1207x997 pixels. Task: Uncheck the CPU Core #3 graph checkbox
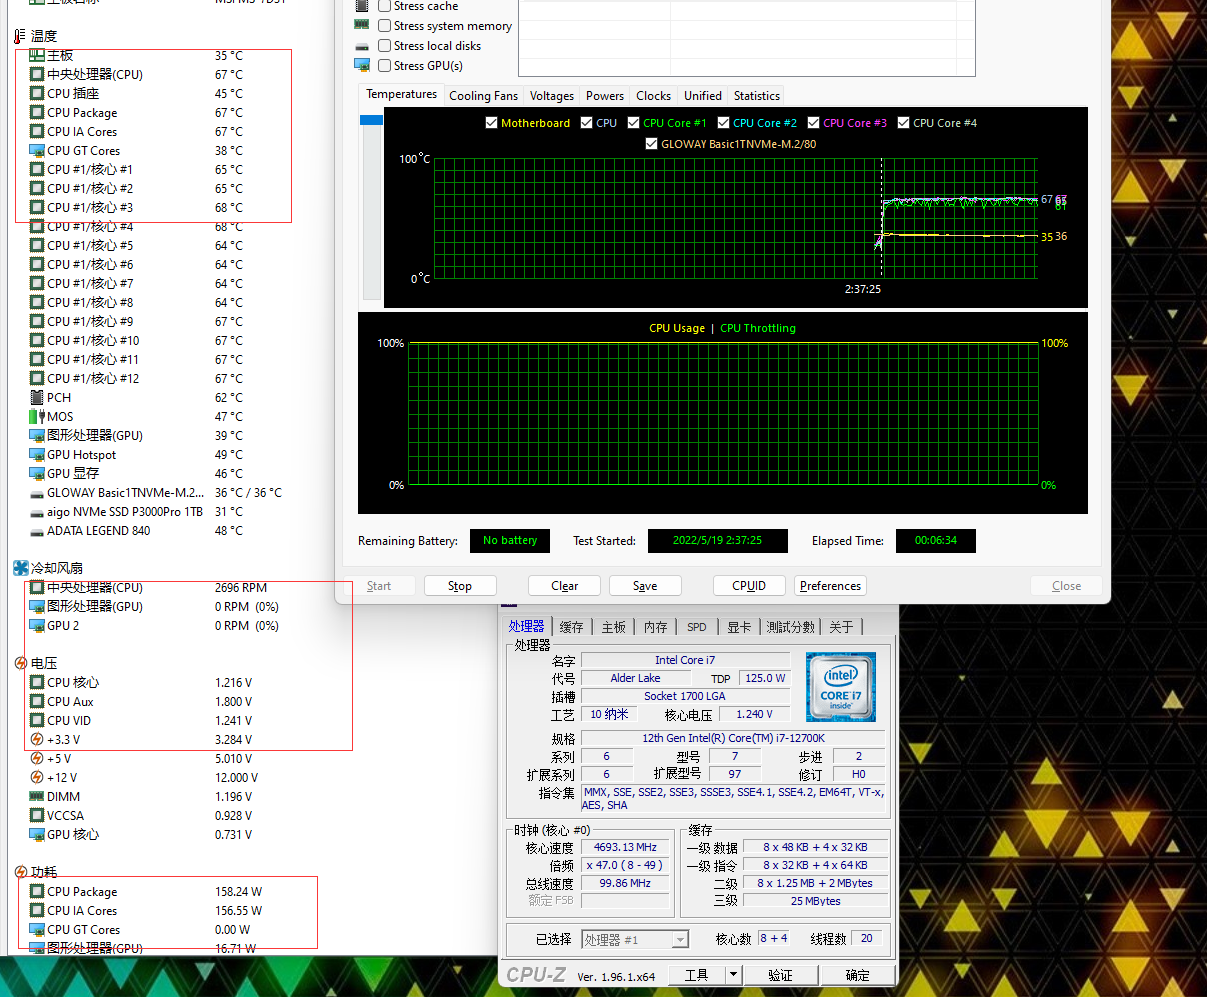click(x=813, y=123)
